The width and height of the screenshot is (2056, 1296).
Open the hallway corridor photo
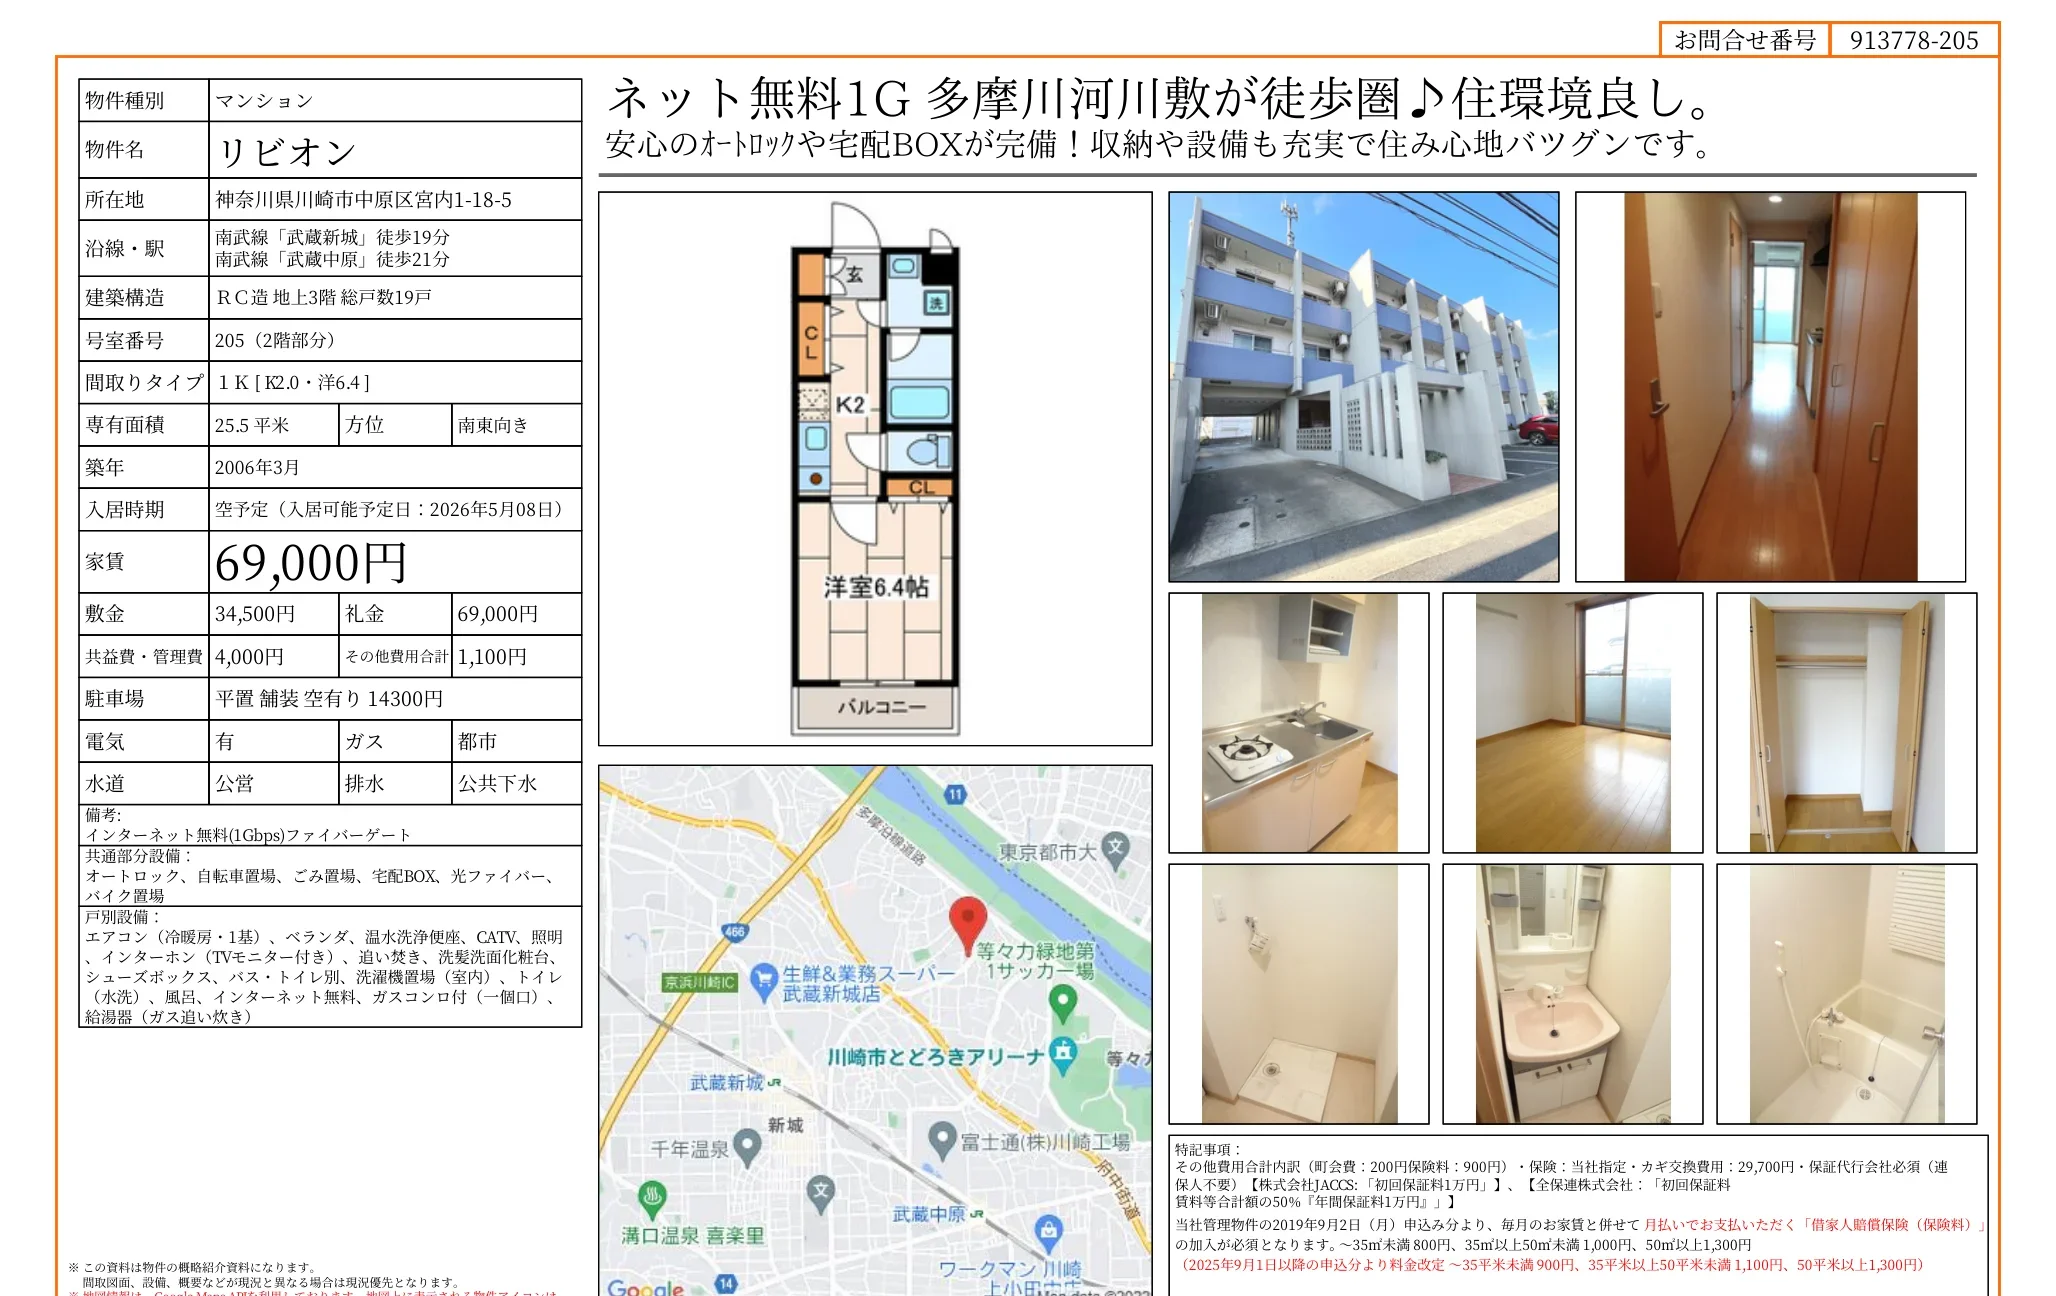1770,387
